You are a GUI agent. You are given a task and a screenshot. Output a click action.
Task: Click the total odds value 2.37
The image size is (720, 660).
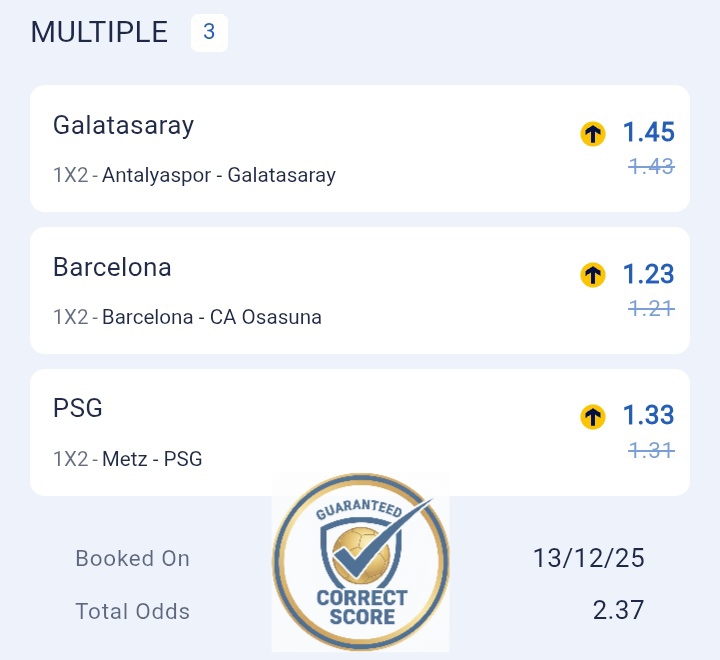[618, 609]
